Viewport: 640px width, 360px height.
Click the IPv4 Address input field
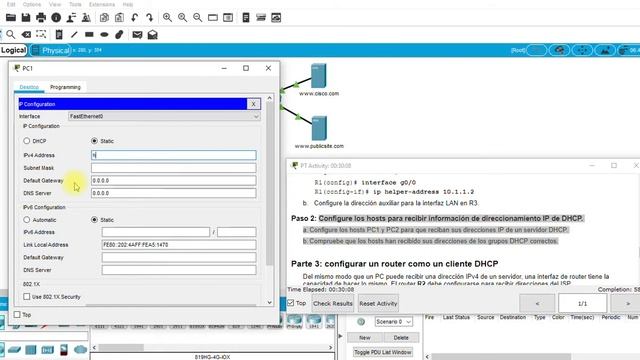174,155
